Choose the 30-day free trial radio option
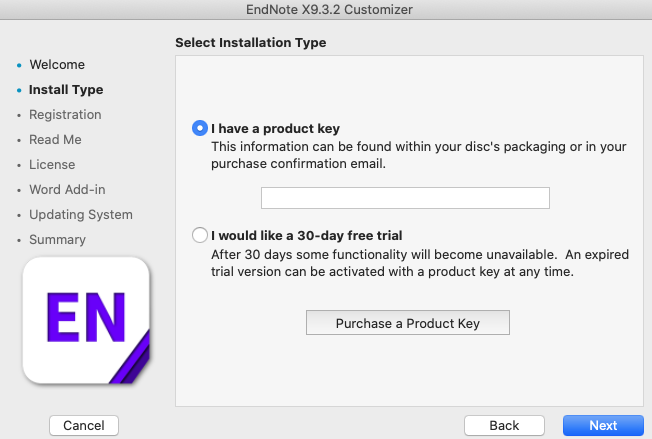The height and width of the screenshot is (439, 652). click(x=200, y=235)
